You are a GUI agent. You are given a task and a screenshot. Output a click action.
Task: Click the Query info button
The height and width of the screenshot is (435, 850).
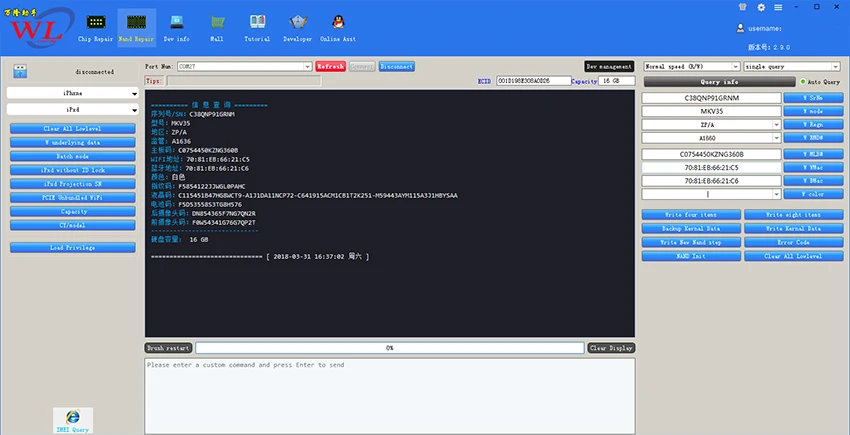point(719,82)
